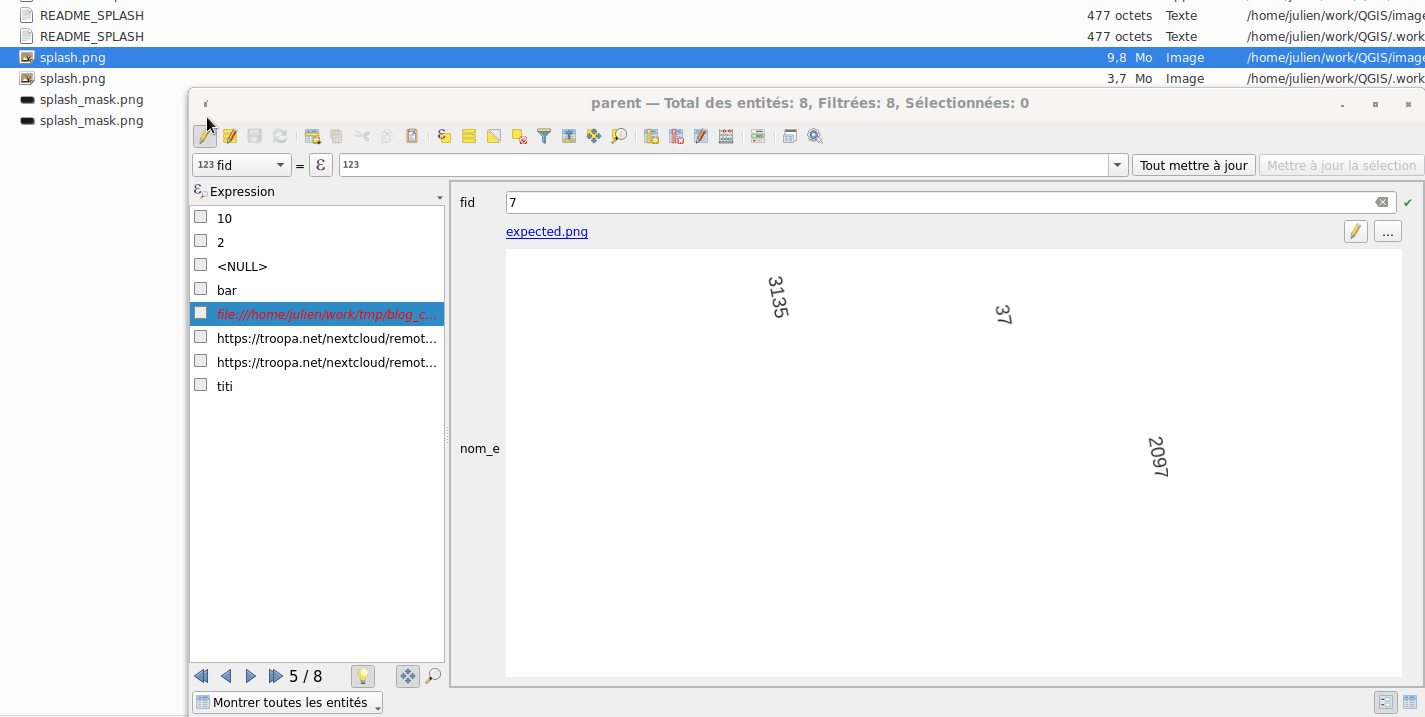This screenshot has width=1425, height=717.
Task: Check the box beside the titi entity
Action: tap(201, 385)
